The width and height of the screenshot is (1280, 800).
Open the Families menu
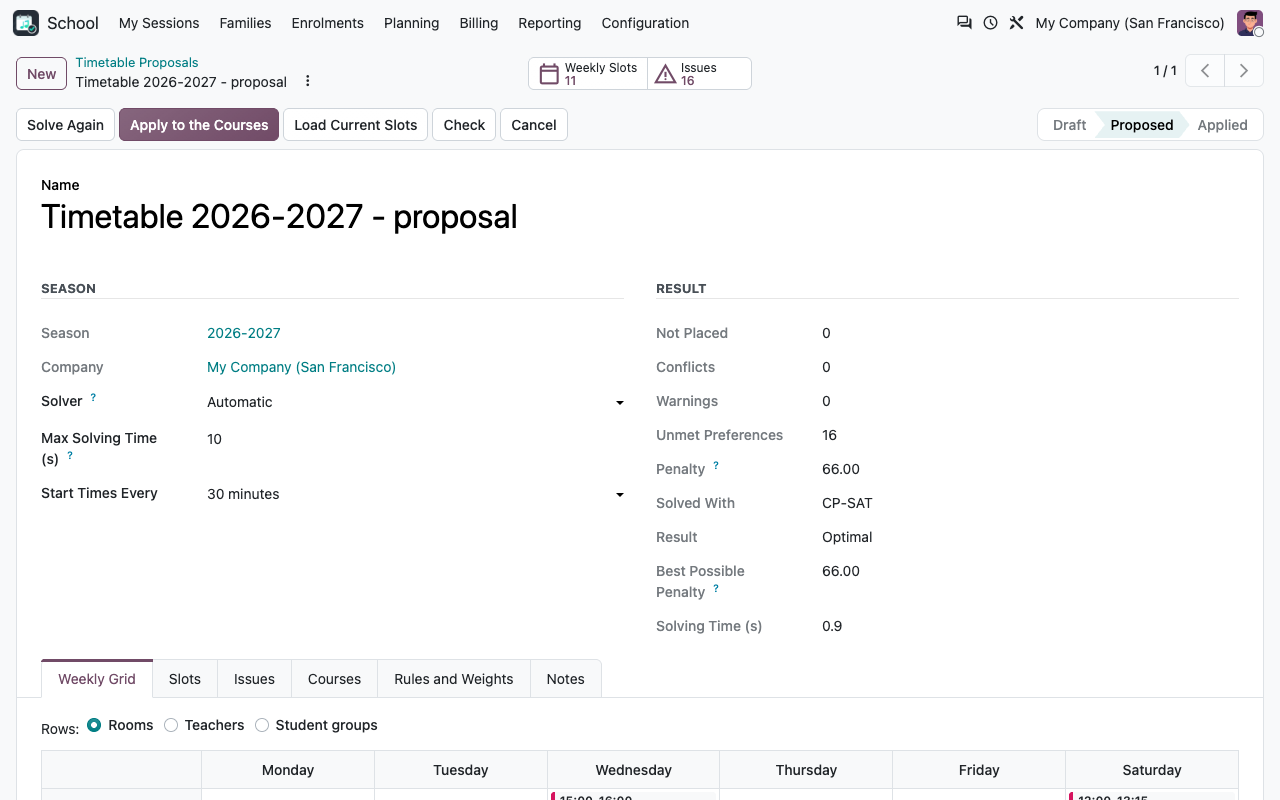[x=245, y=23]
